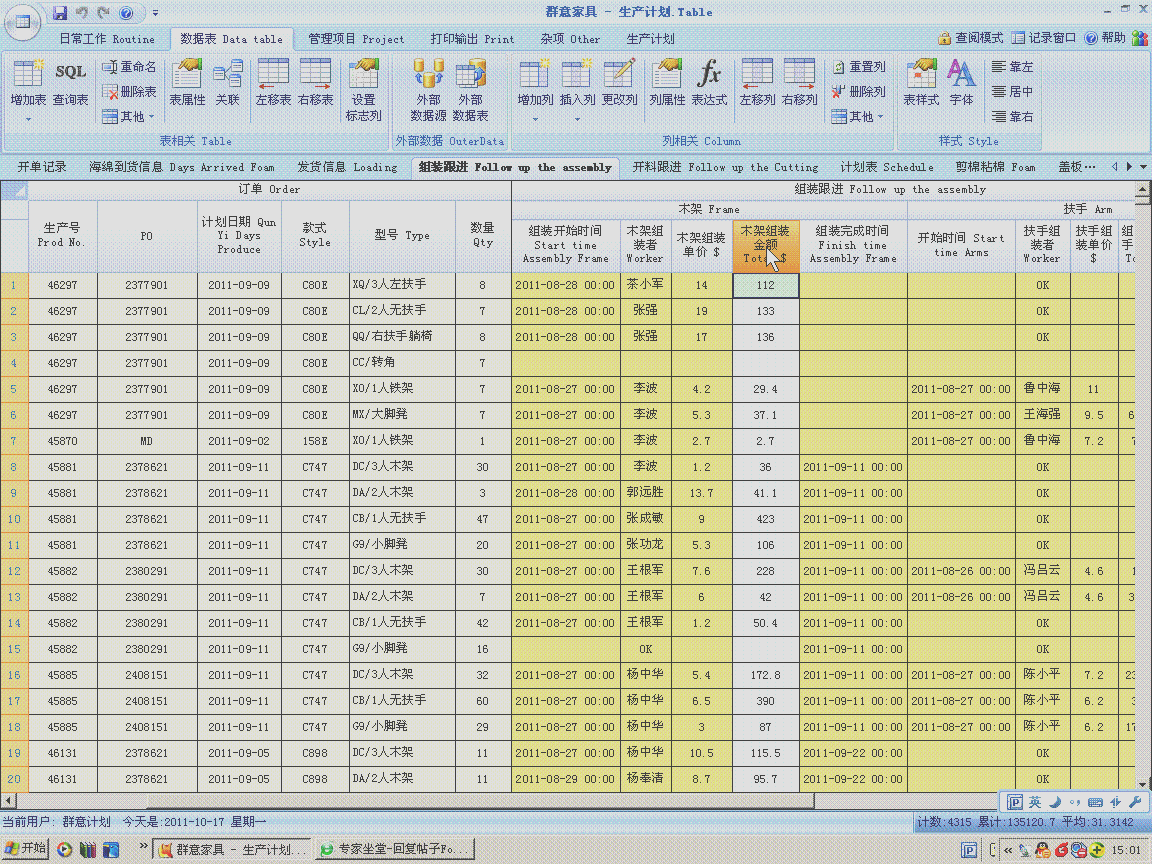Image resolution: width=1152 pixels, height=864 pixels.
Task: Click 重置列 reset column
Action: [x=859, y=67]
